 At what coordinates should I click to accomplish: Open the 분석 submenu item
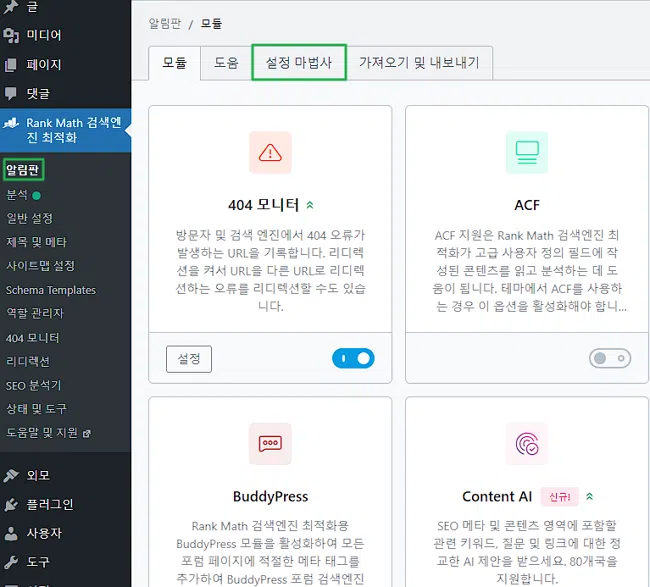17,195
